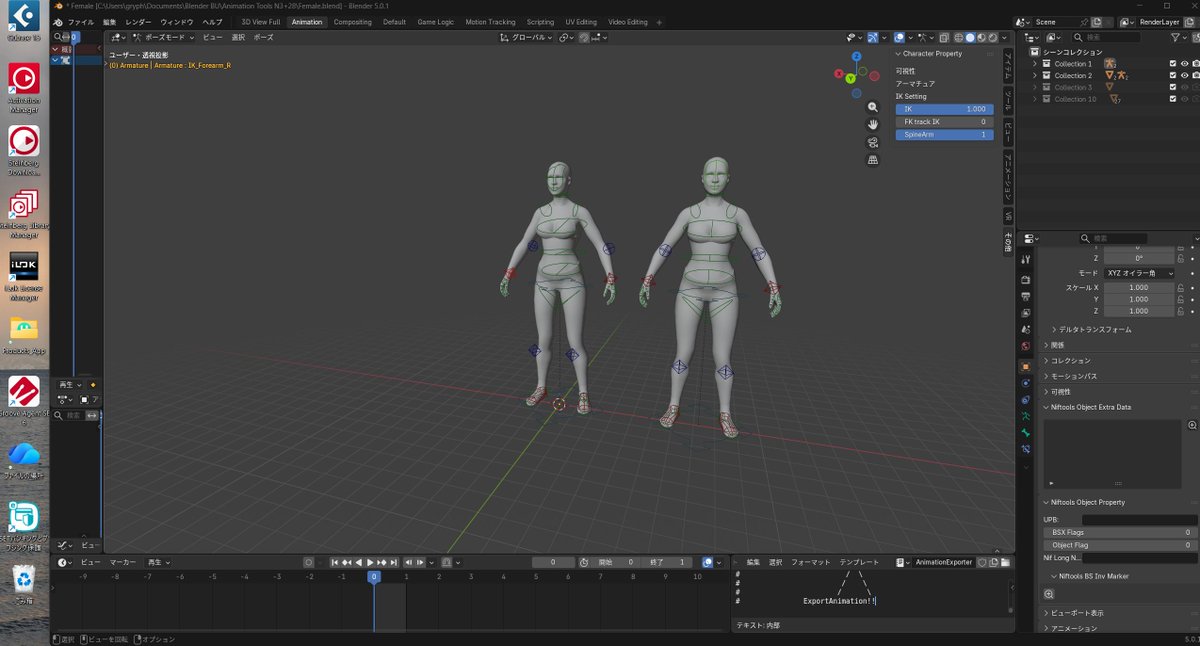
Task: Open the Tool properties tab icon
Action: tap(1025, 259)
